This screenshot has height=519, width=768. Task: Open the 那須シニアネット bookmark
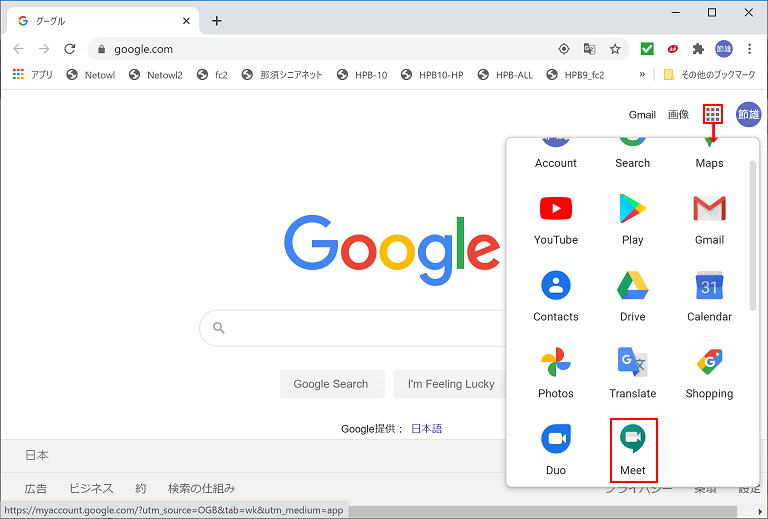tap(282, 74)
